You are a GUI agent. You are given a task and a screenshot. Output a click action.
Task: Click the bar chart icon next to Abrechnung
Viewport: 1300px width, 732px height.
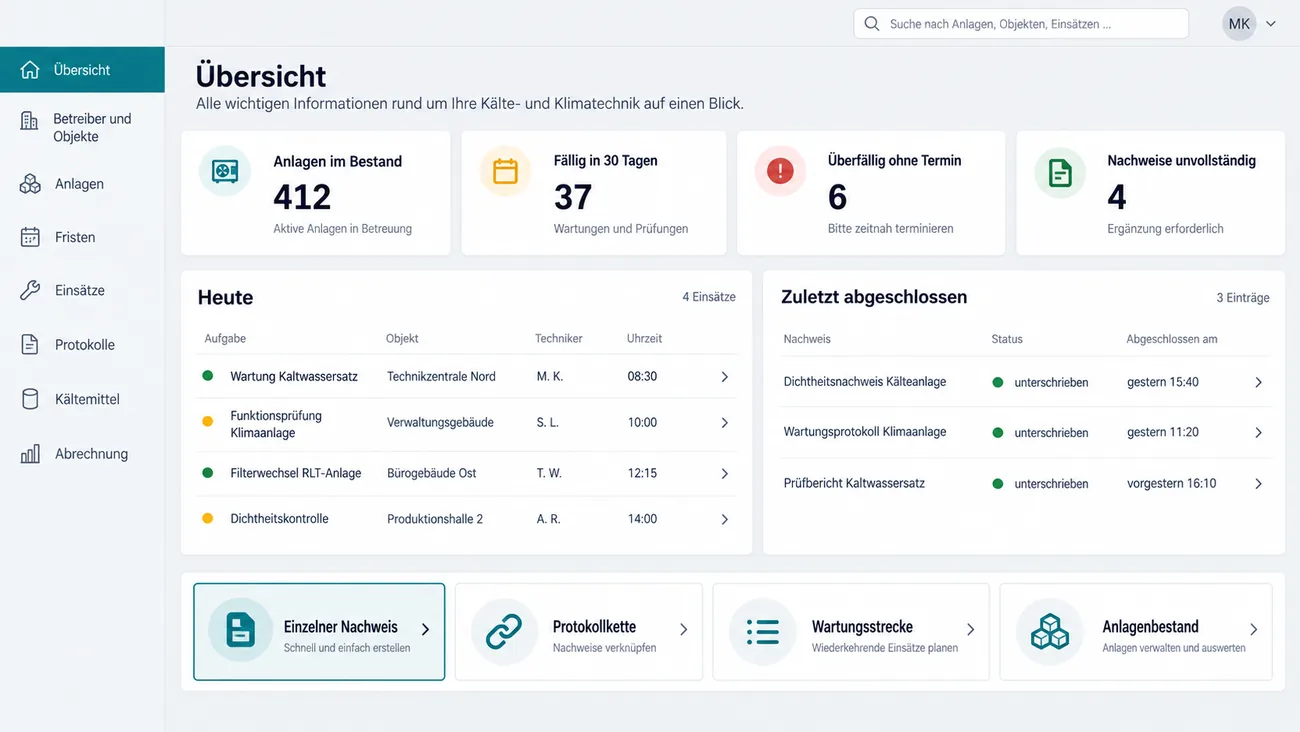[x=30, y=454]
